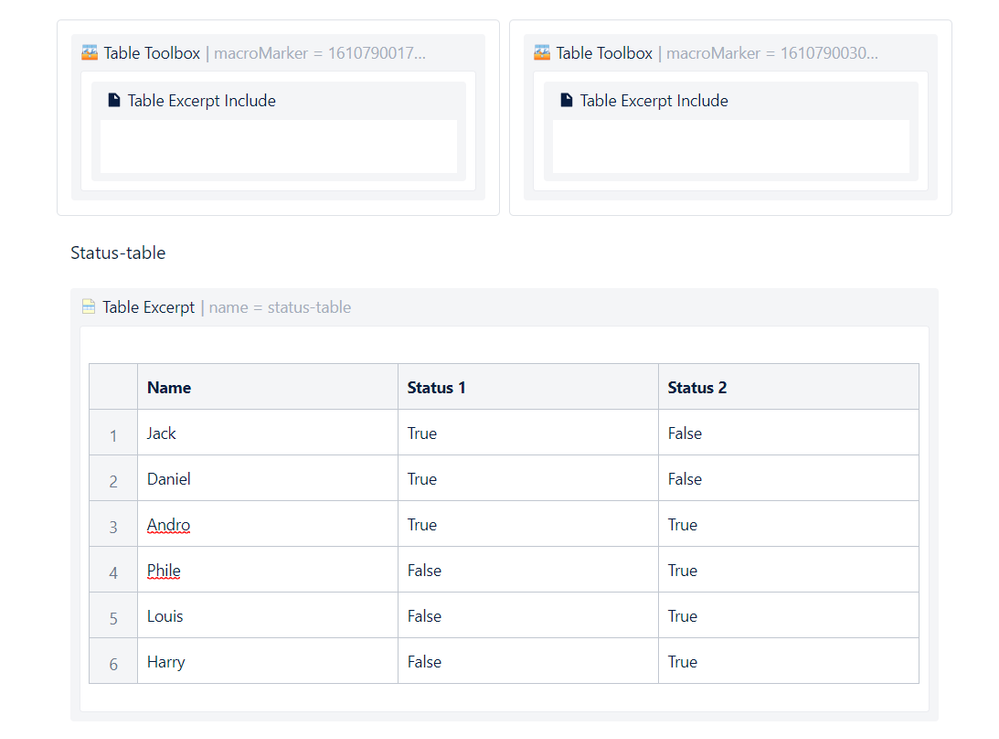Click row number 6 cell
The image size is (999, 739).
(x=113, y=662)
